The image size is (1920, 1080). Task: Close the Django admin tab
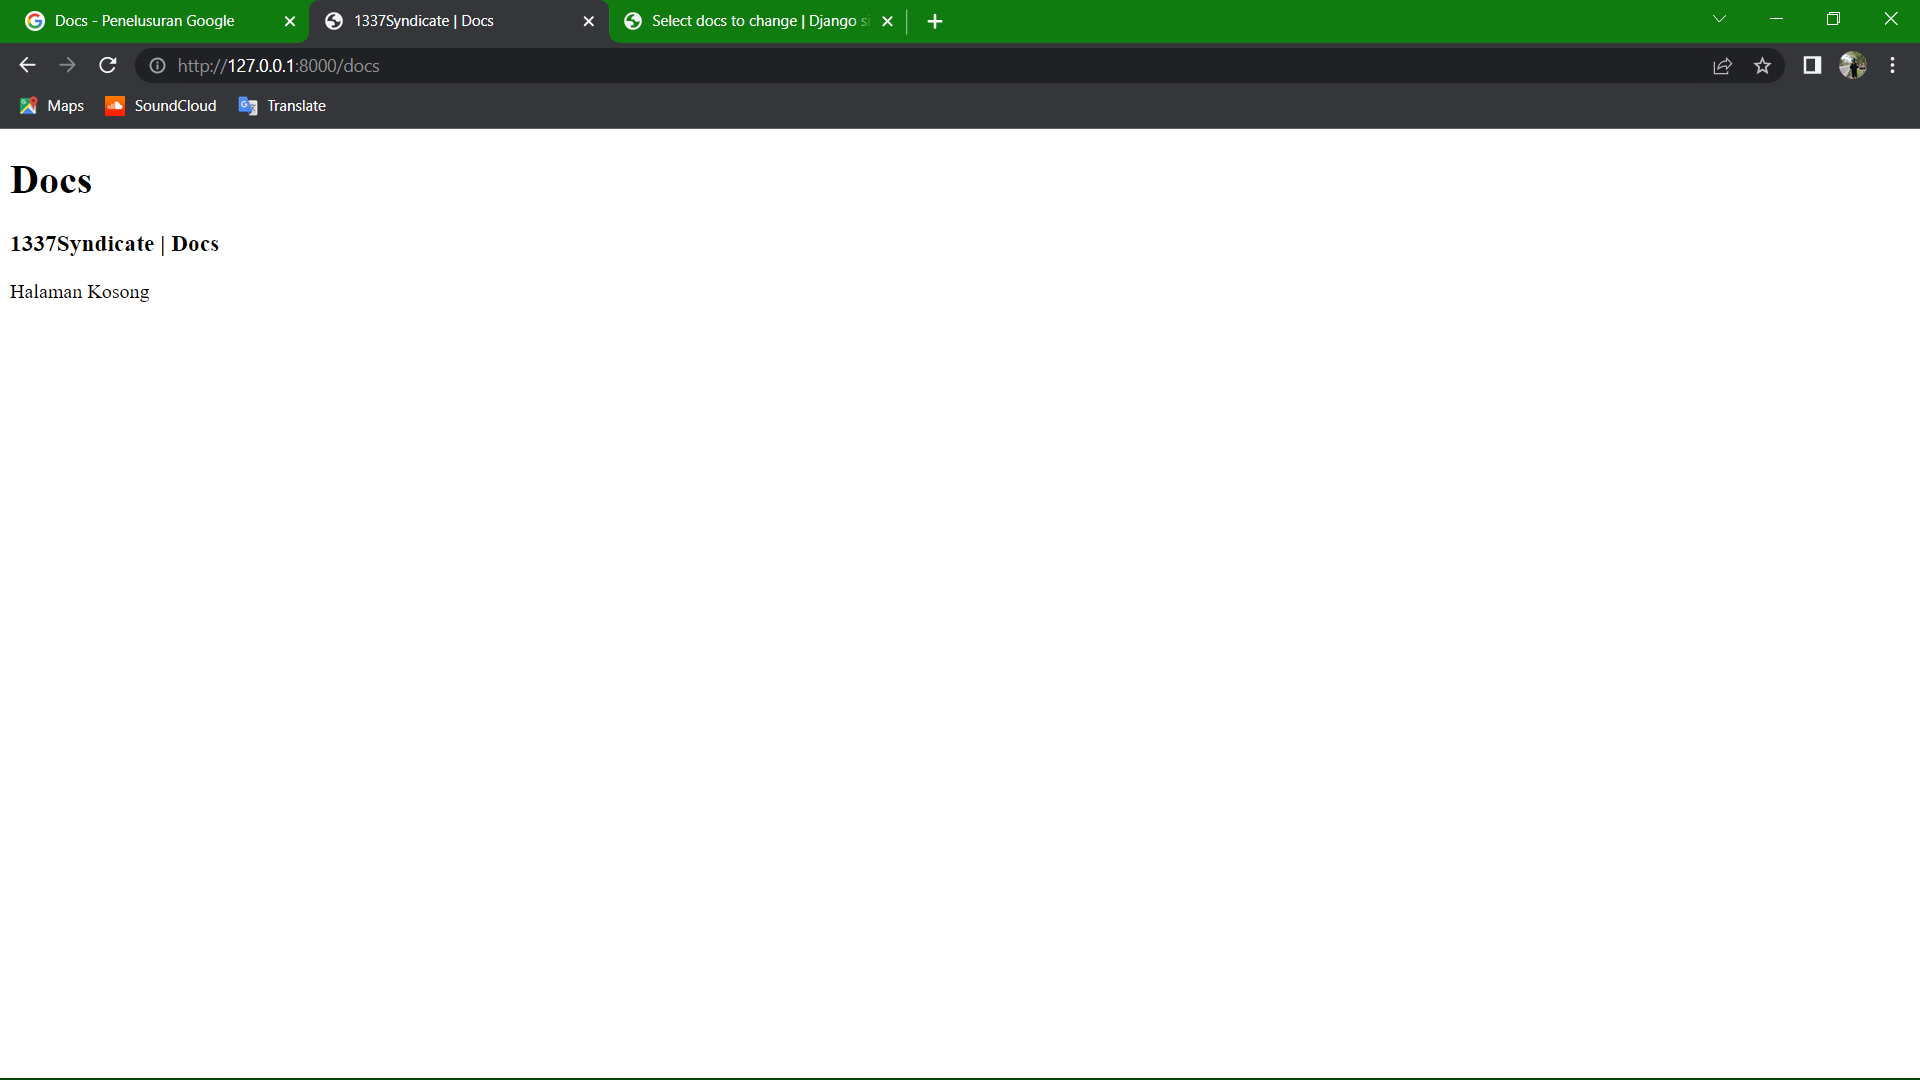click(x=887, y=21)
